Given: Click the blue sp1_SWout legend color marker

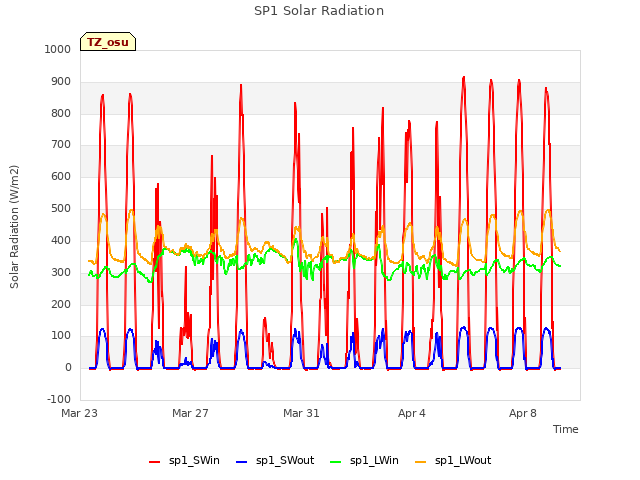Looking at the screenshot, I should 242,462.
